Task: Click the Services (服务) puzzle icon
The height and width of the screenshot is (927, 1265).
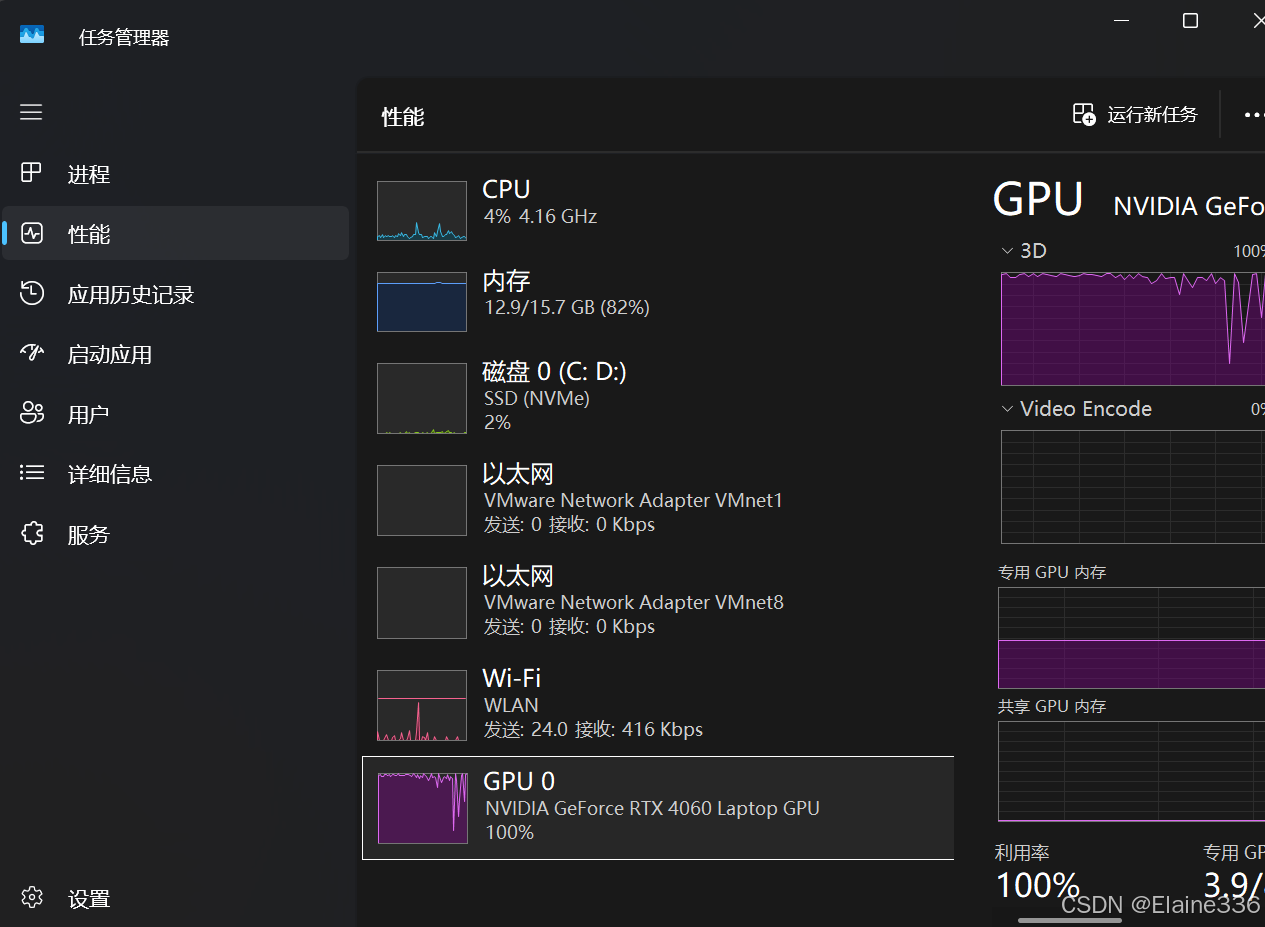Action: 32,533
